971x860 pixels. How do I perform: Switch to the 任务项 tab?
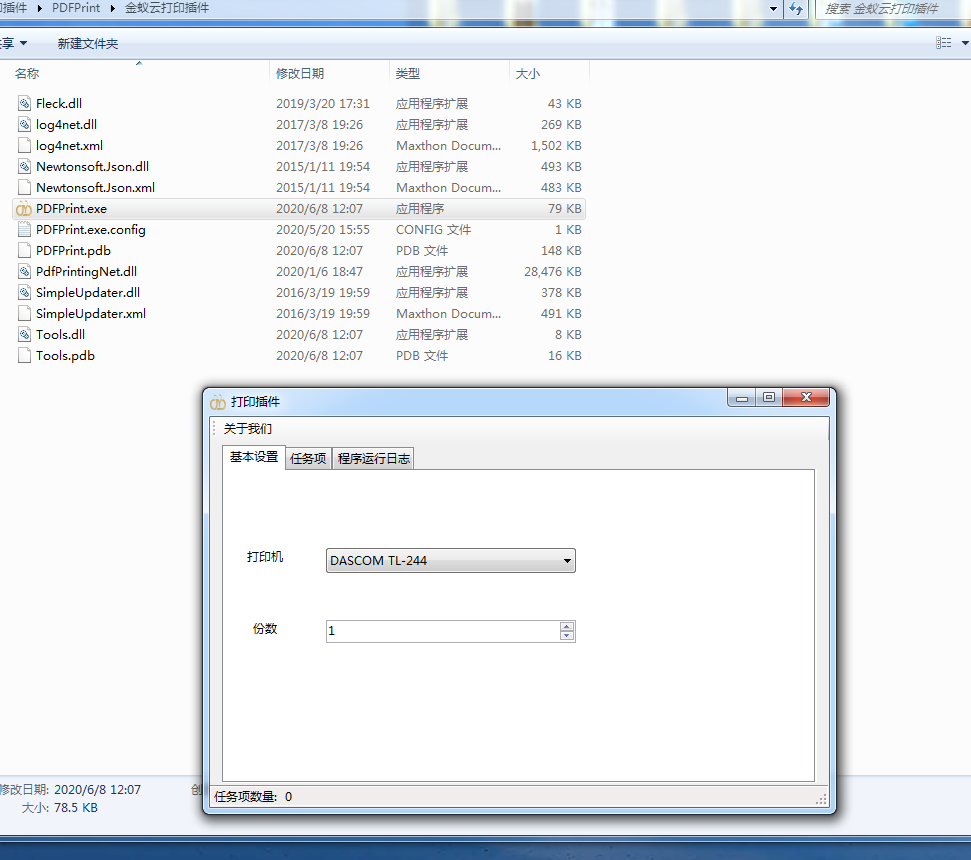point(308,459)
